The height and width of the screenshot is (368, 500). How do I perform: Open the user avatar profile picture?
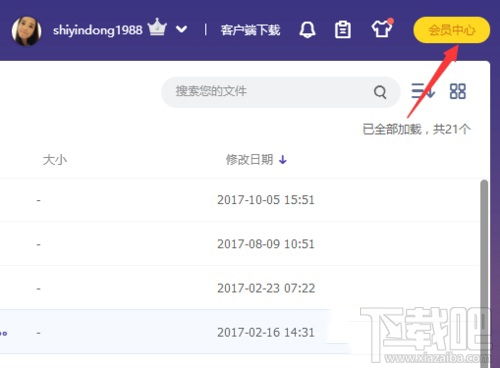click(26, 31)
